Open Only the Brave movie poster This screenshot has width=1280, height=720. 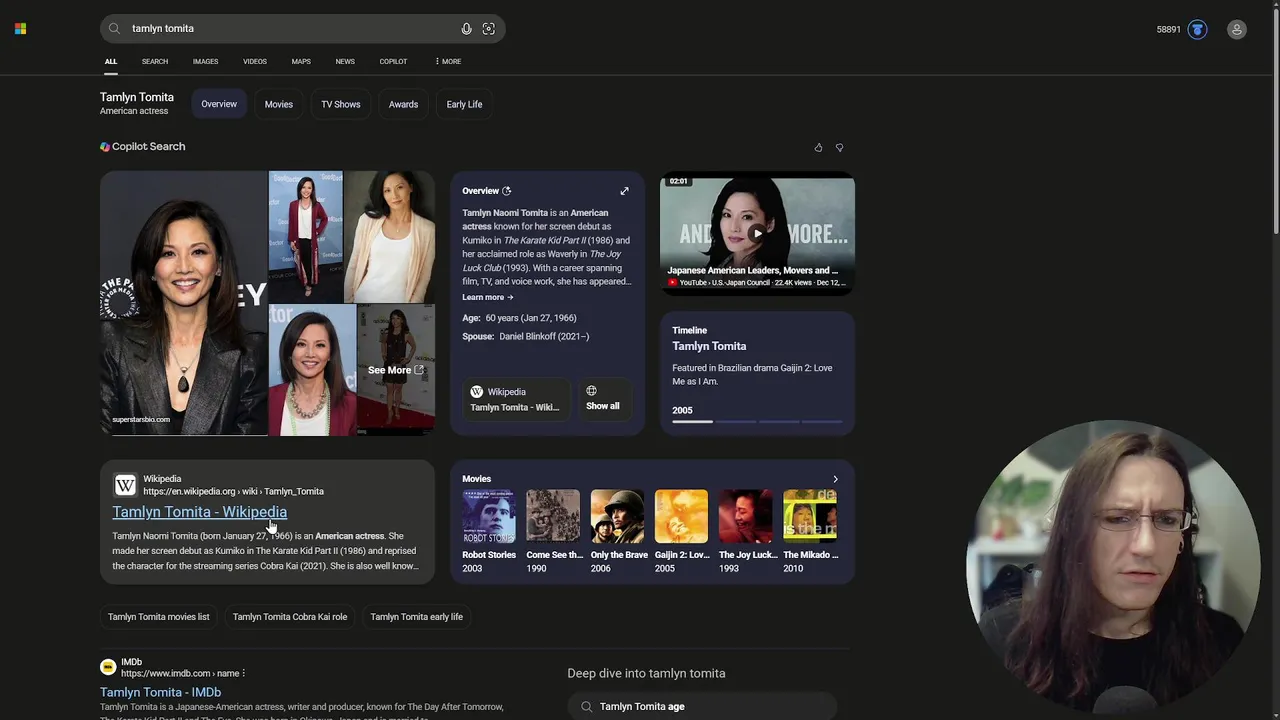point(617,516)
